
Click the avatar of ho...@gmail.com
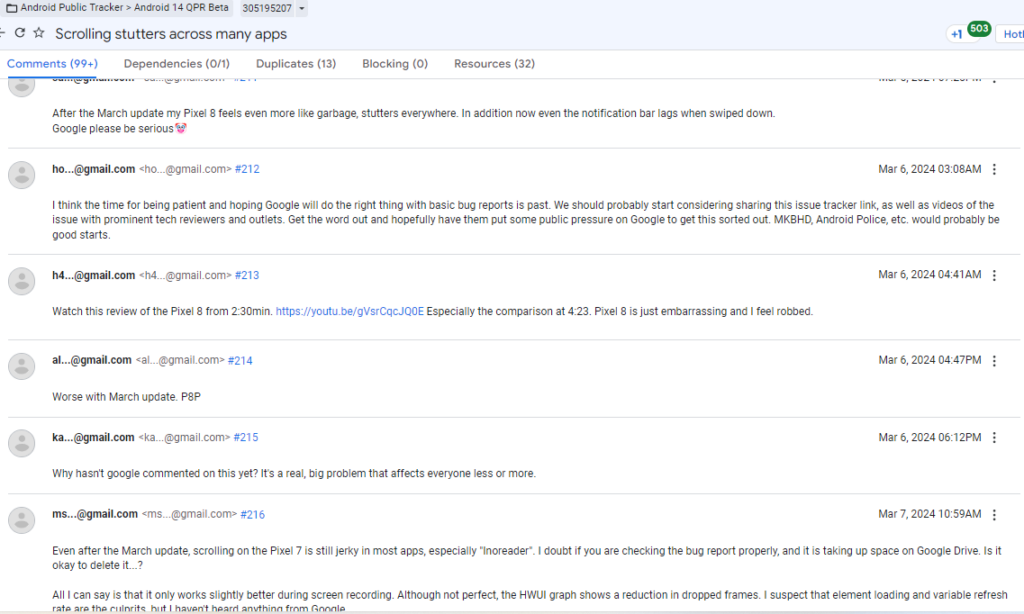[22, 175]
